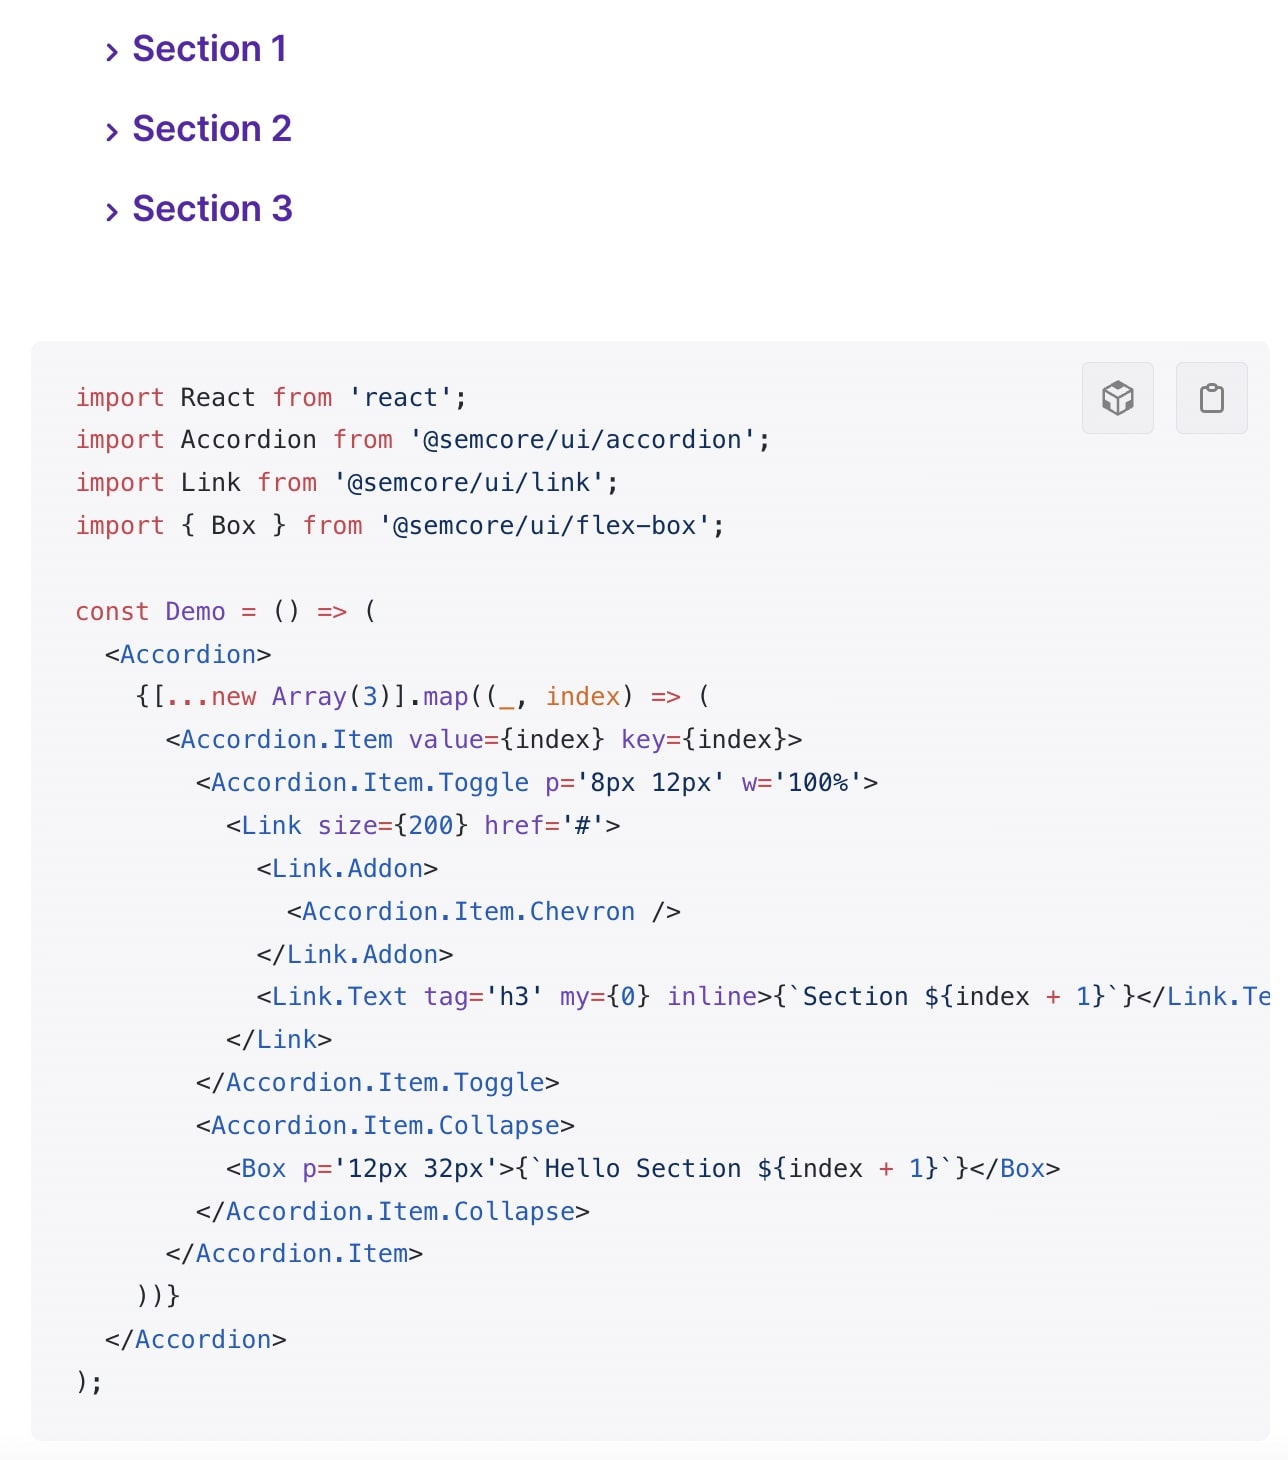Screen dimensions: 1288x1460
Task: Expand the Section 2 chevron
Action: [x=112, y=132]
